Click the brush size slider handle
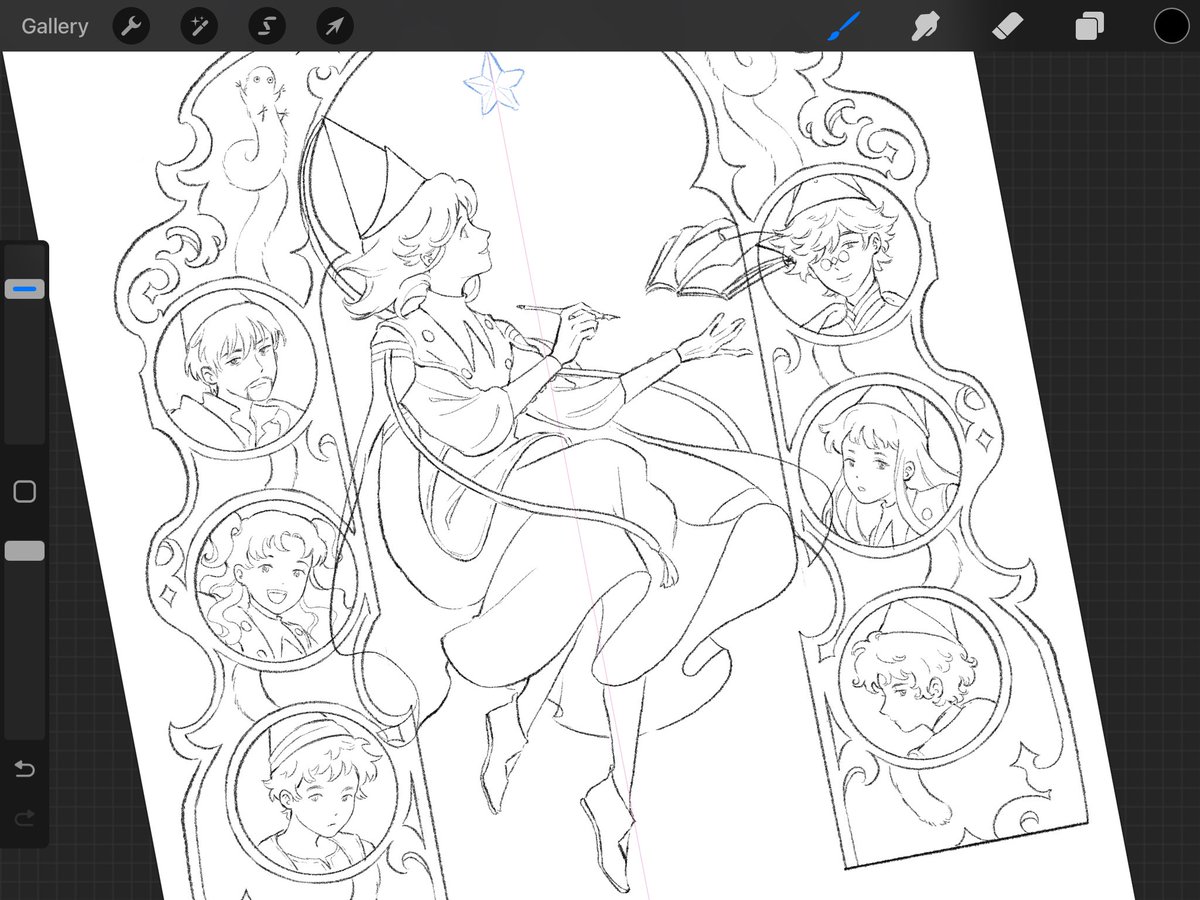This screenshot has width=1200, height=900. (24, 289)
